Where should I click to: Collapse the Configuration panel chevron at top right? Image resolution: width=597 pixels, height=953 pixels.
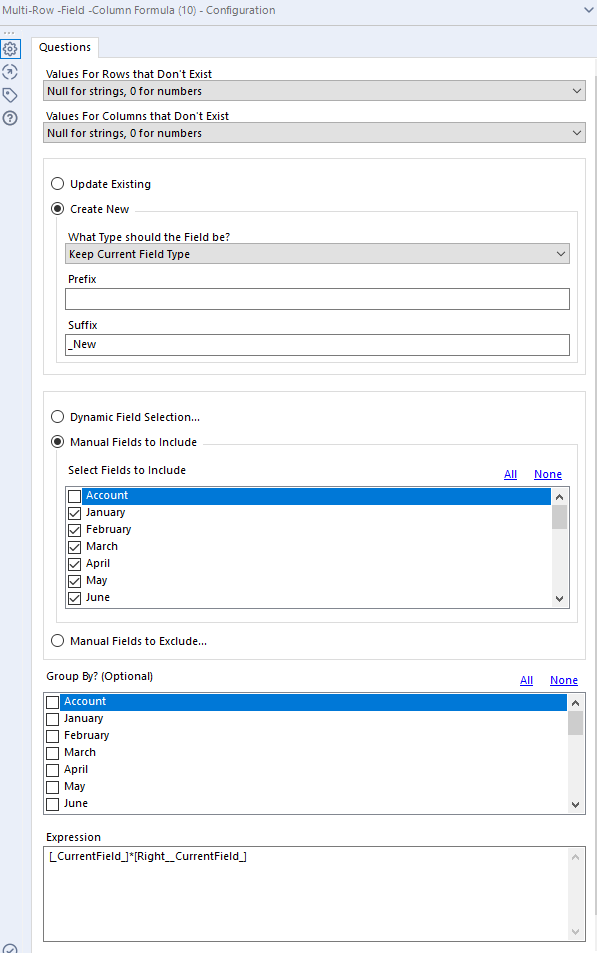588,10
